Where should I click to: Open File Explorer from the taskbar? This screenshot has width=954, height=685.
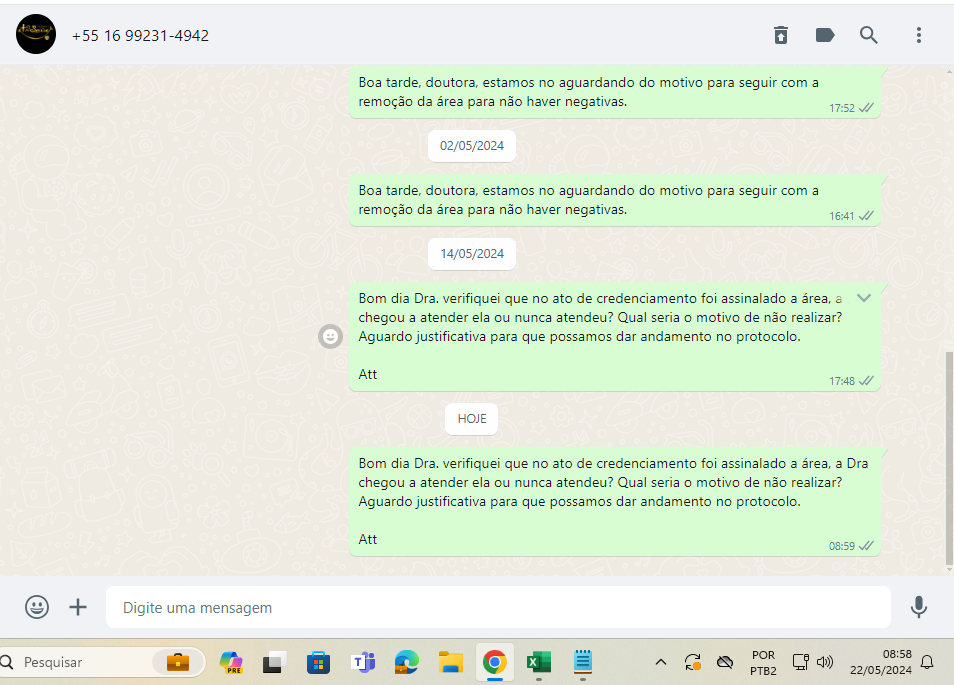point(451,662)
